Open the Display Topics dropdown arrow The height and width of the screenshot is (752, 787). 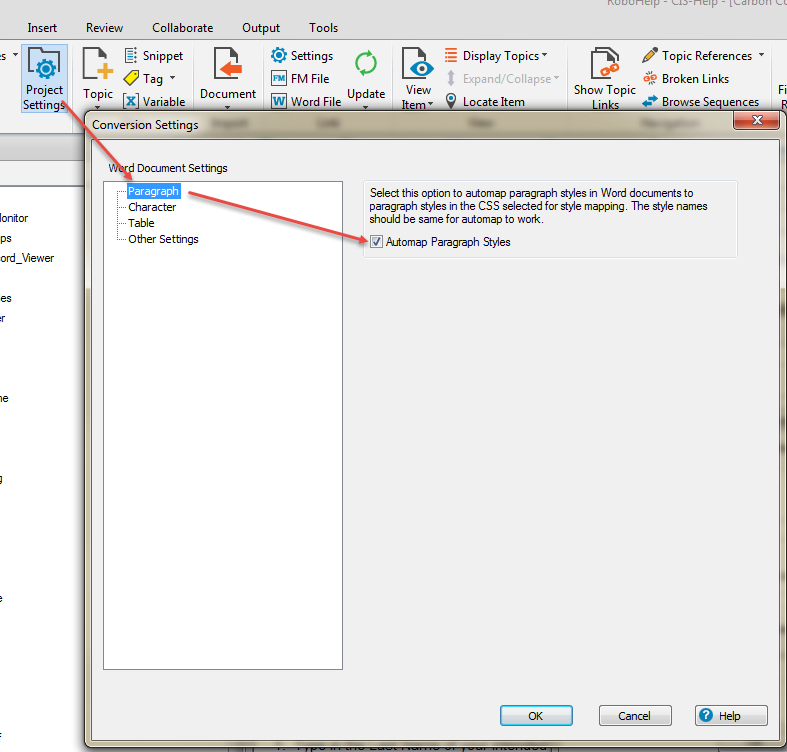pyautogui.click(x=545, y=55)
